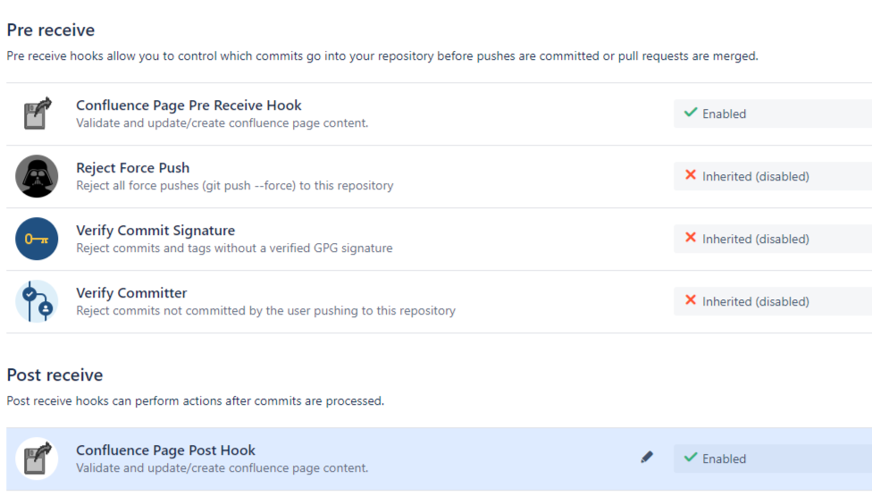Toggle the Confluence Page Post Hook Enabled status
872x496 pixels.
[772, 459]
